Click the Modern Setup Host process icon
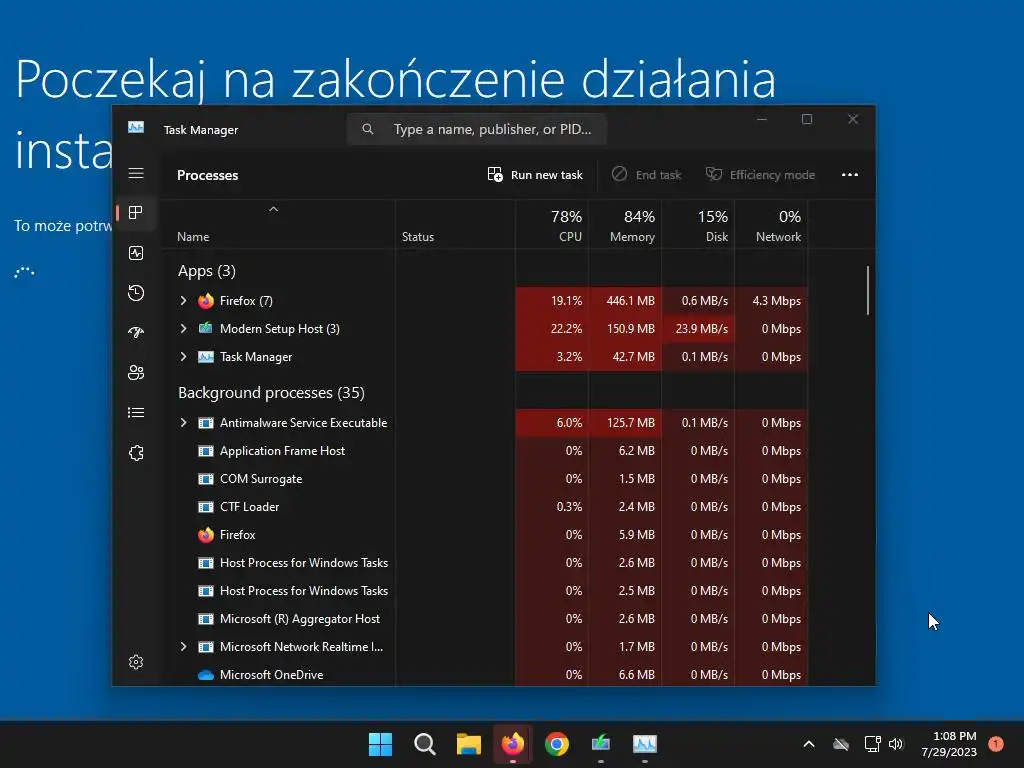The image size is (1024, 768). pos(206,328)
